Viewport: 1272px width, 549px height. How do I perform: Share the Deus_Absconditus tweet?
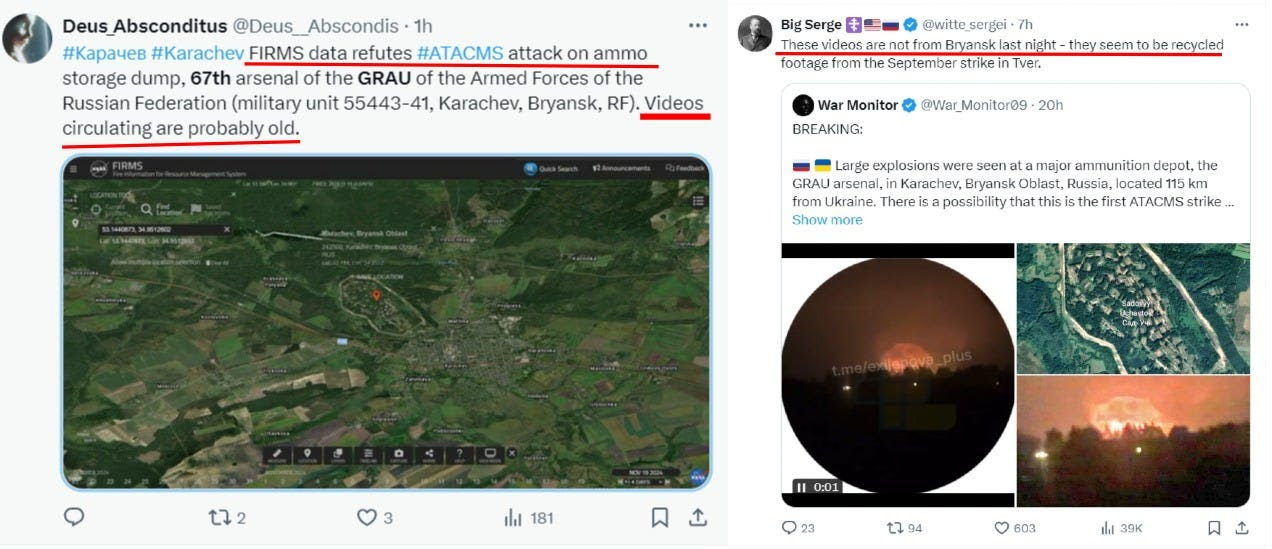pyautogui.click(x=699, y=517)
